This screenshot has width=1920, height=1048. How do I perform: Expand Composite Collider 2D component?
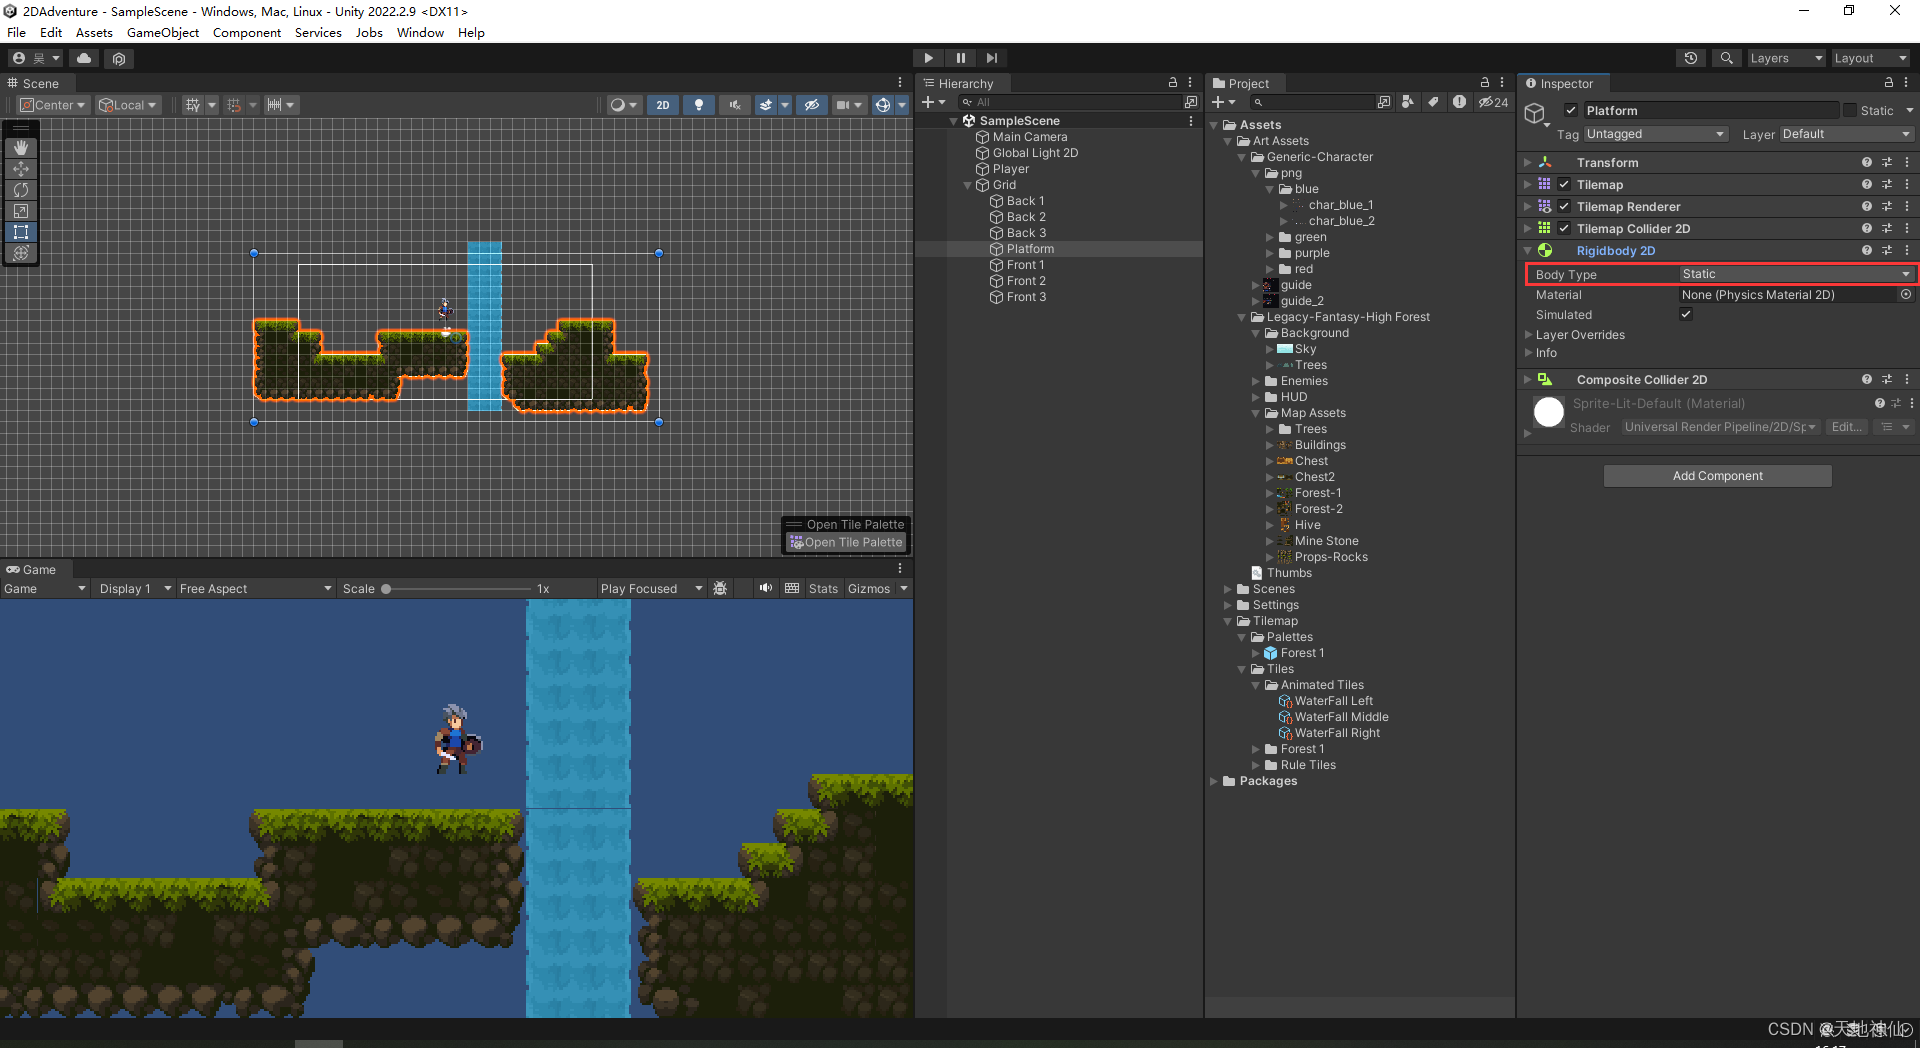coord(1528,380)
